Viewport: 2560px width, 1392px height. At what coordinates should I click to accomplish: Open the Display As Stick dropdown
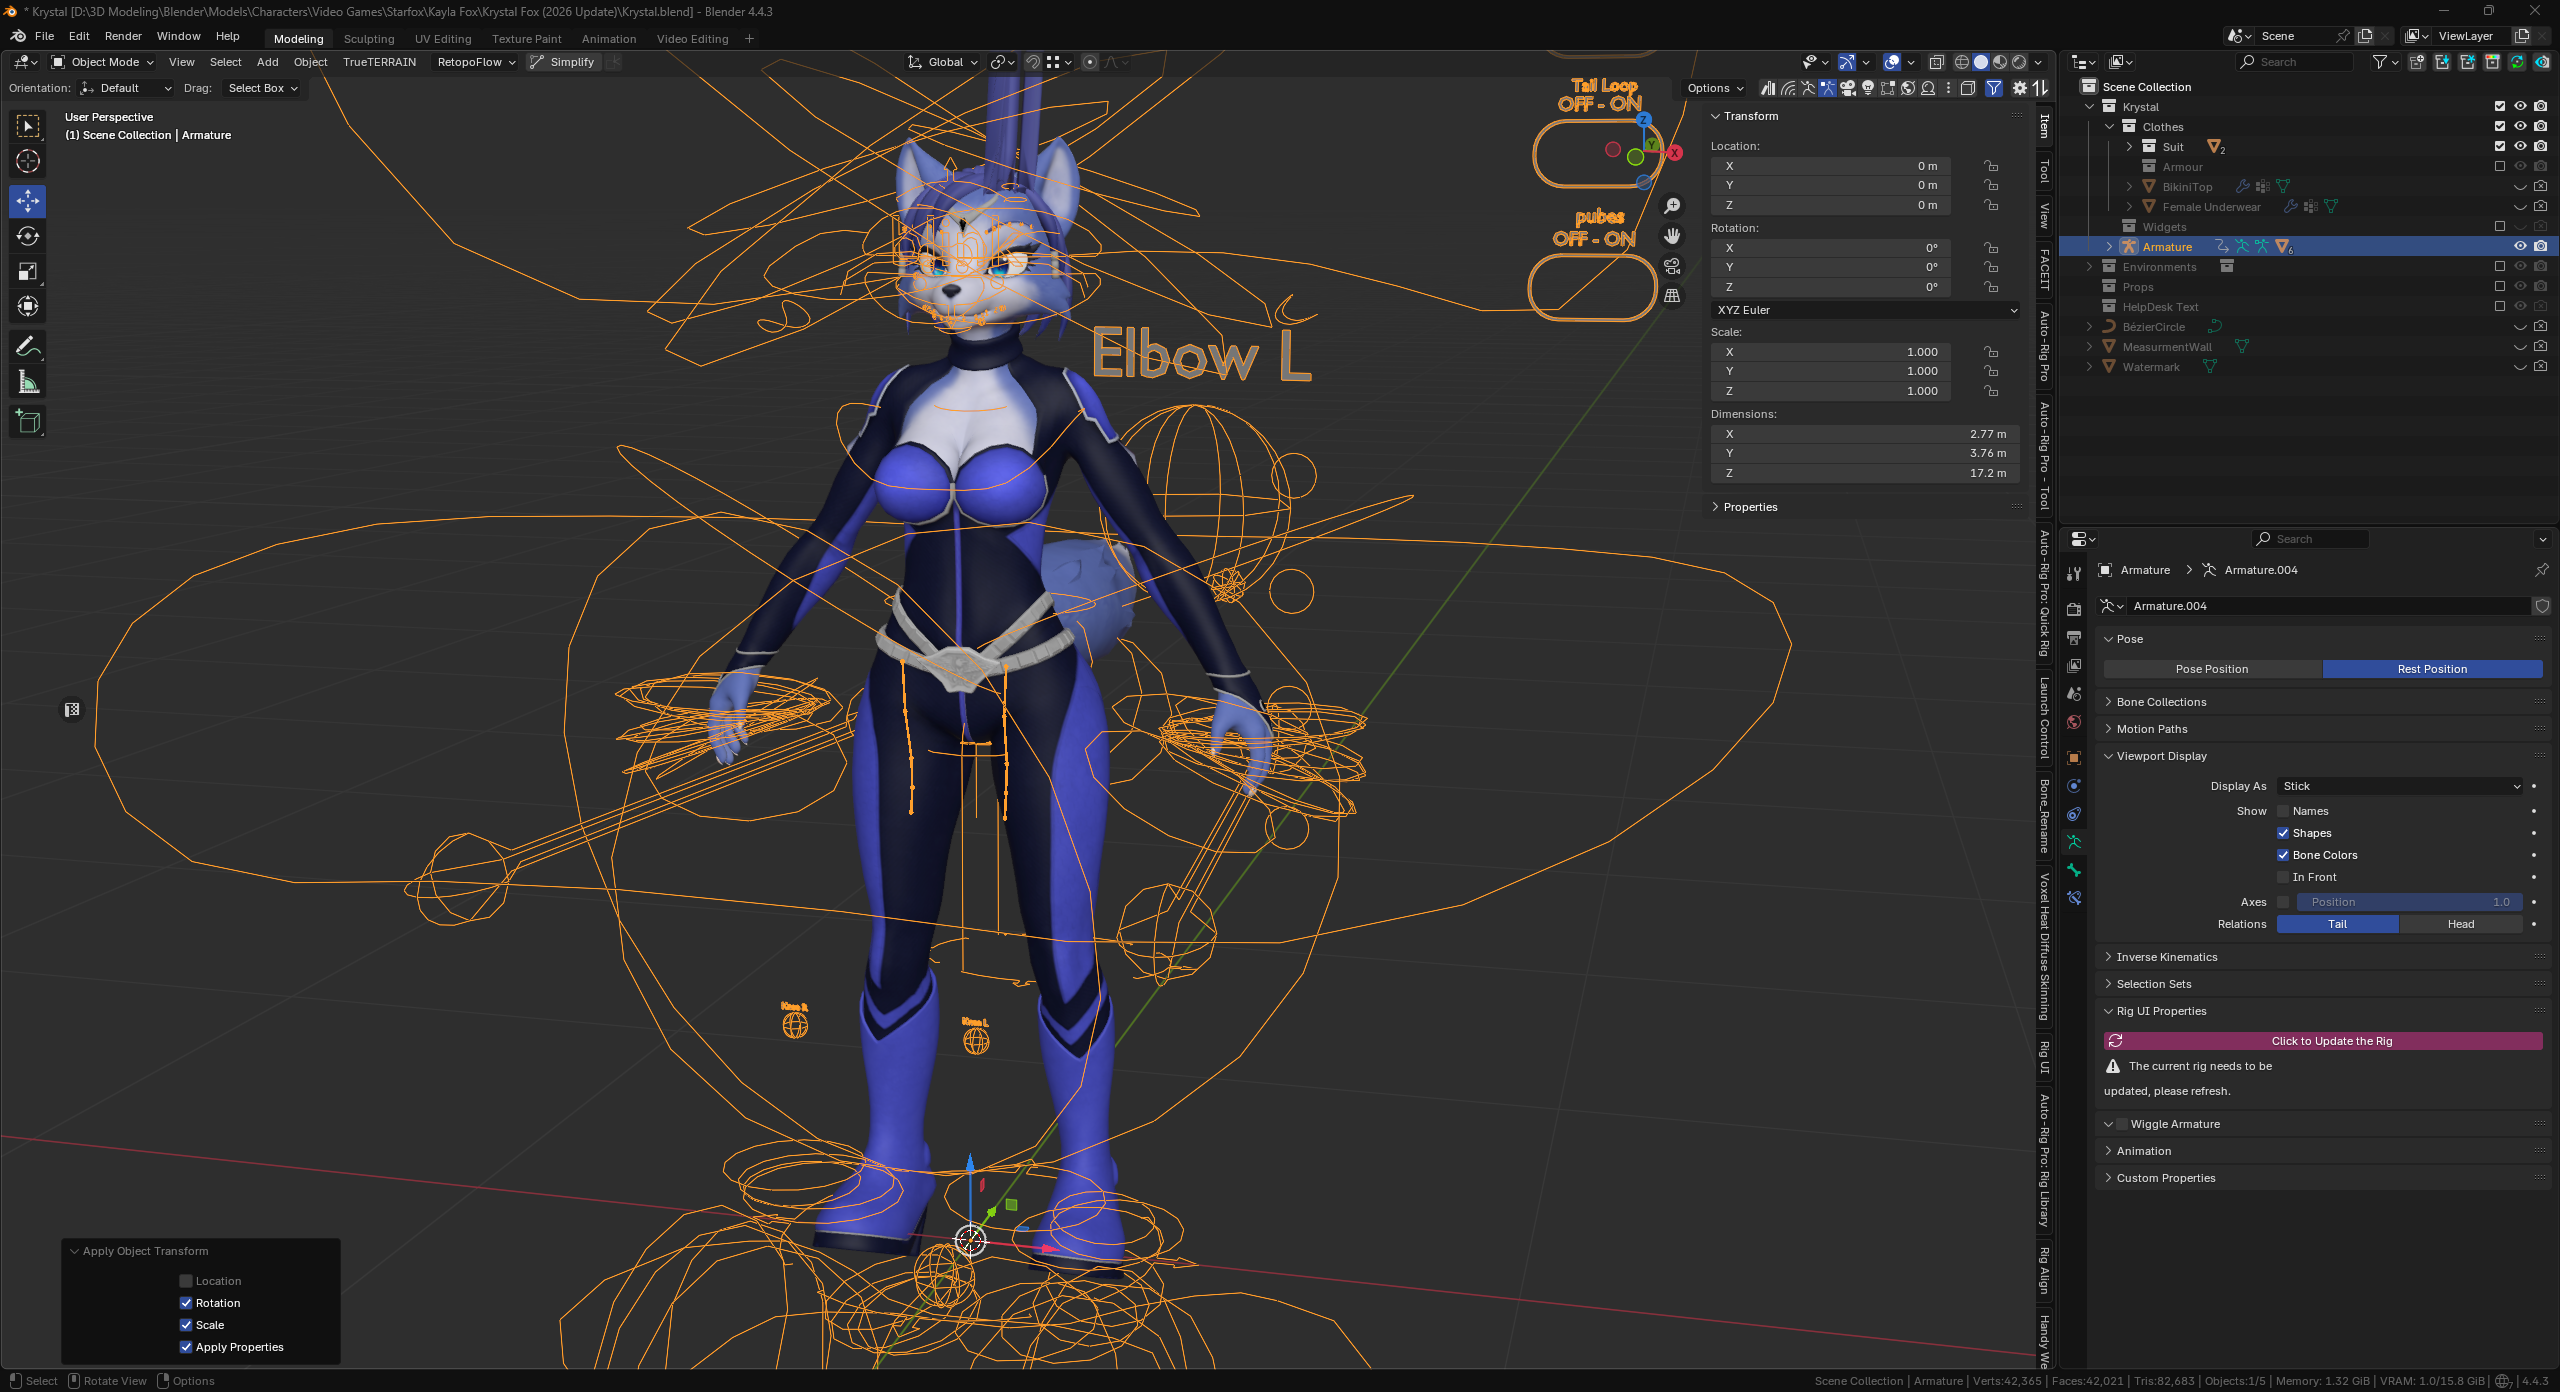point(2400,786)
